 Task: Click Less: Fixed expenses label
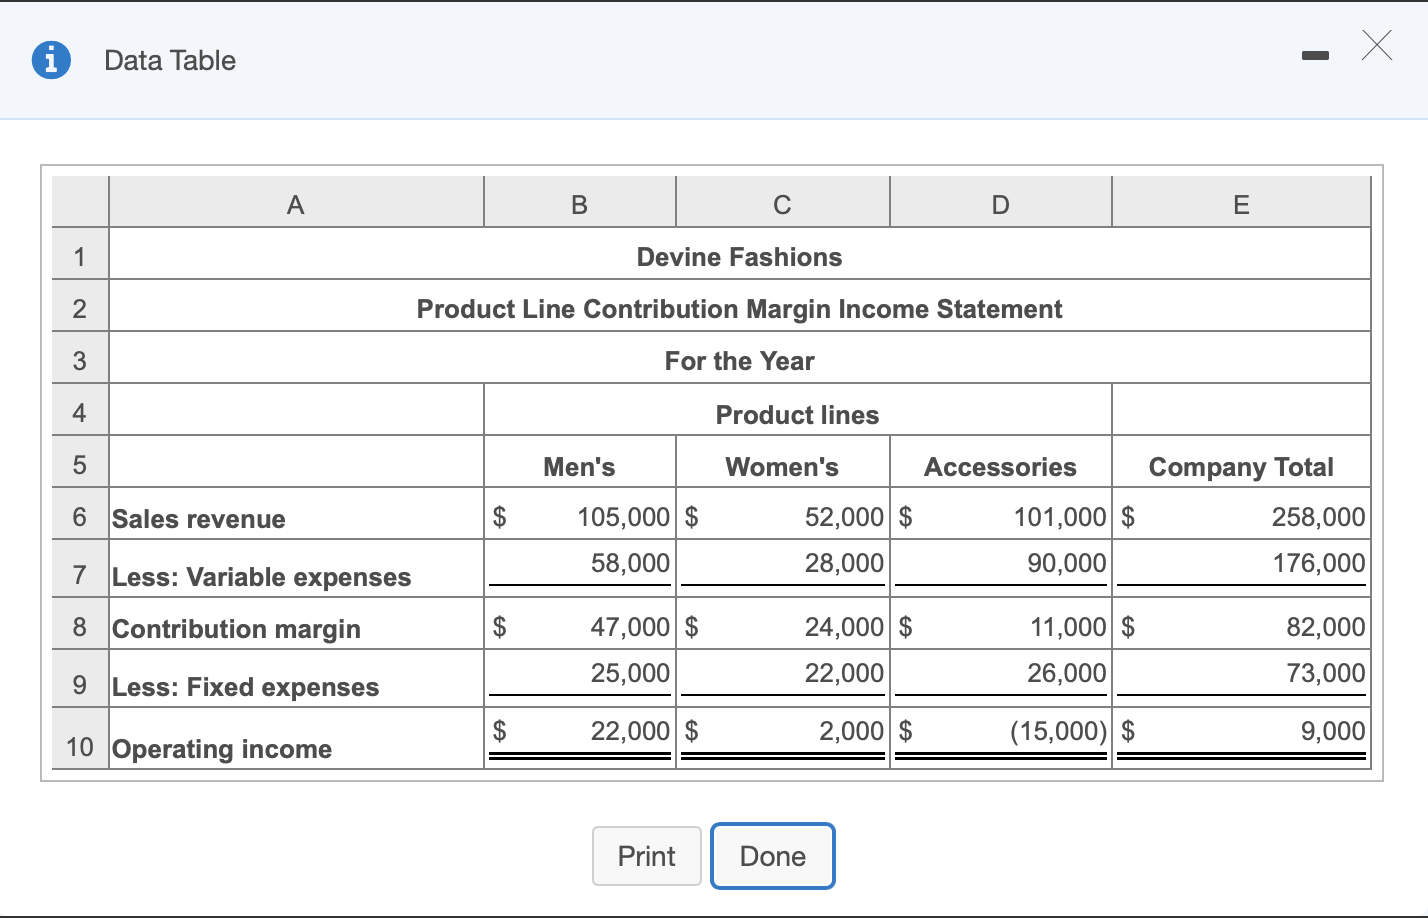pyautogui.click(x=246, y=687)
